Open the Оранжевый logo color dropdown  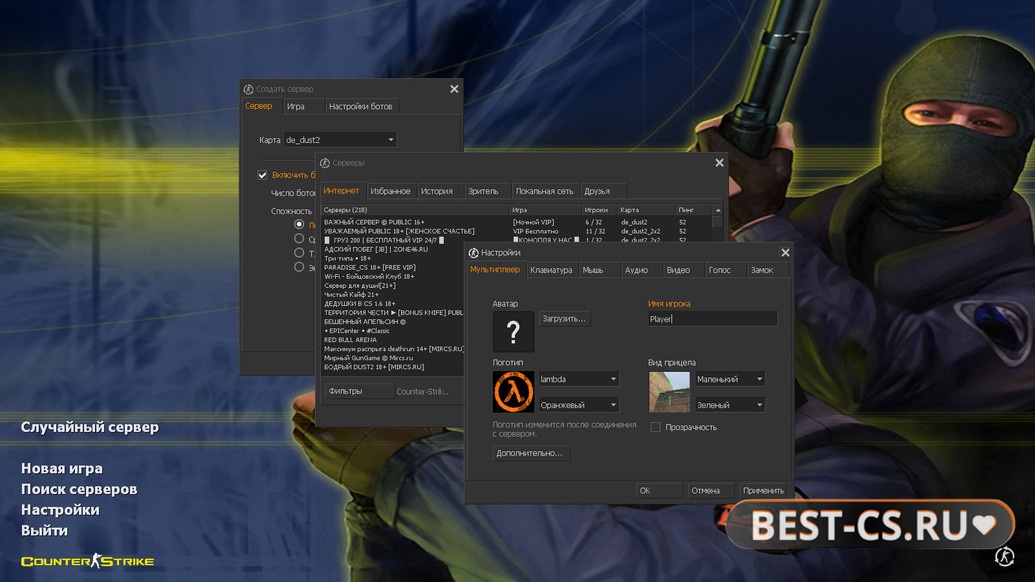pos(579,404)
